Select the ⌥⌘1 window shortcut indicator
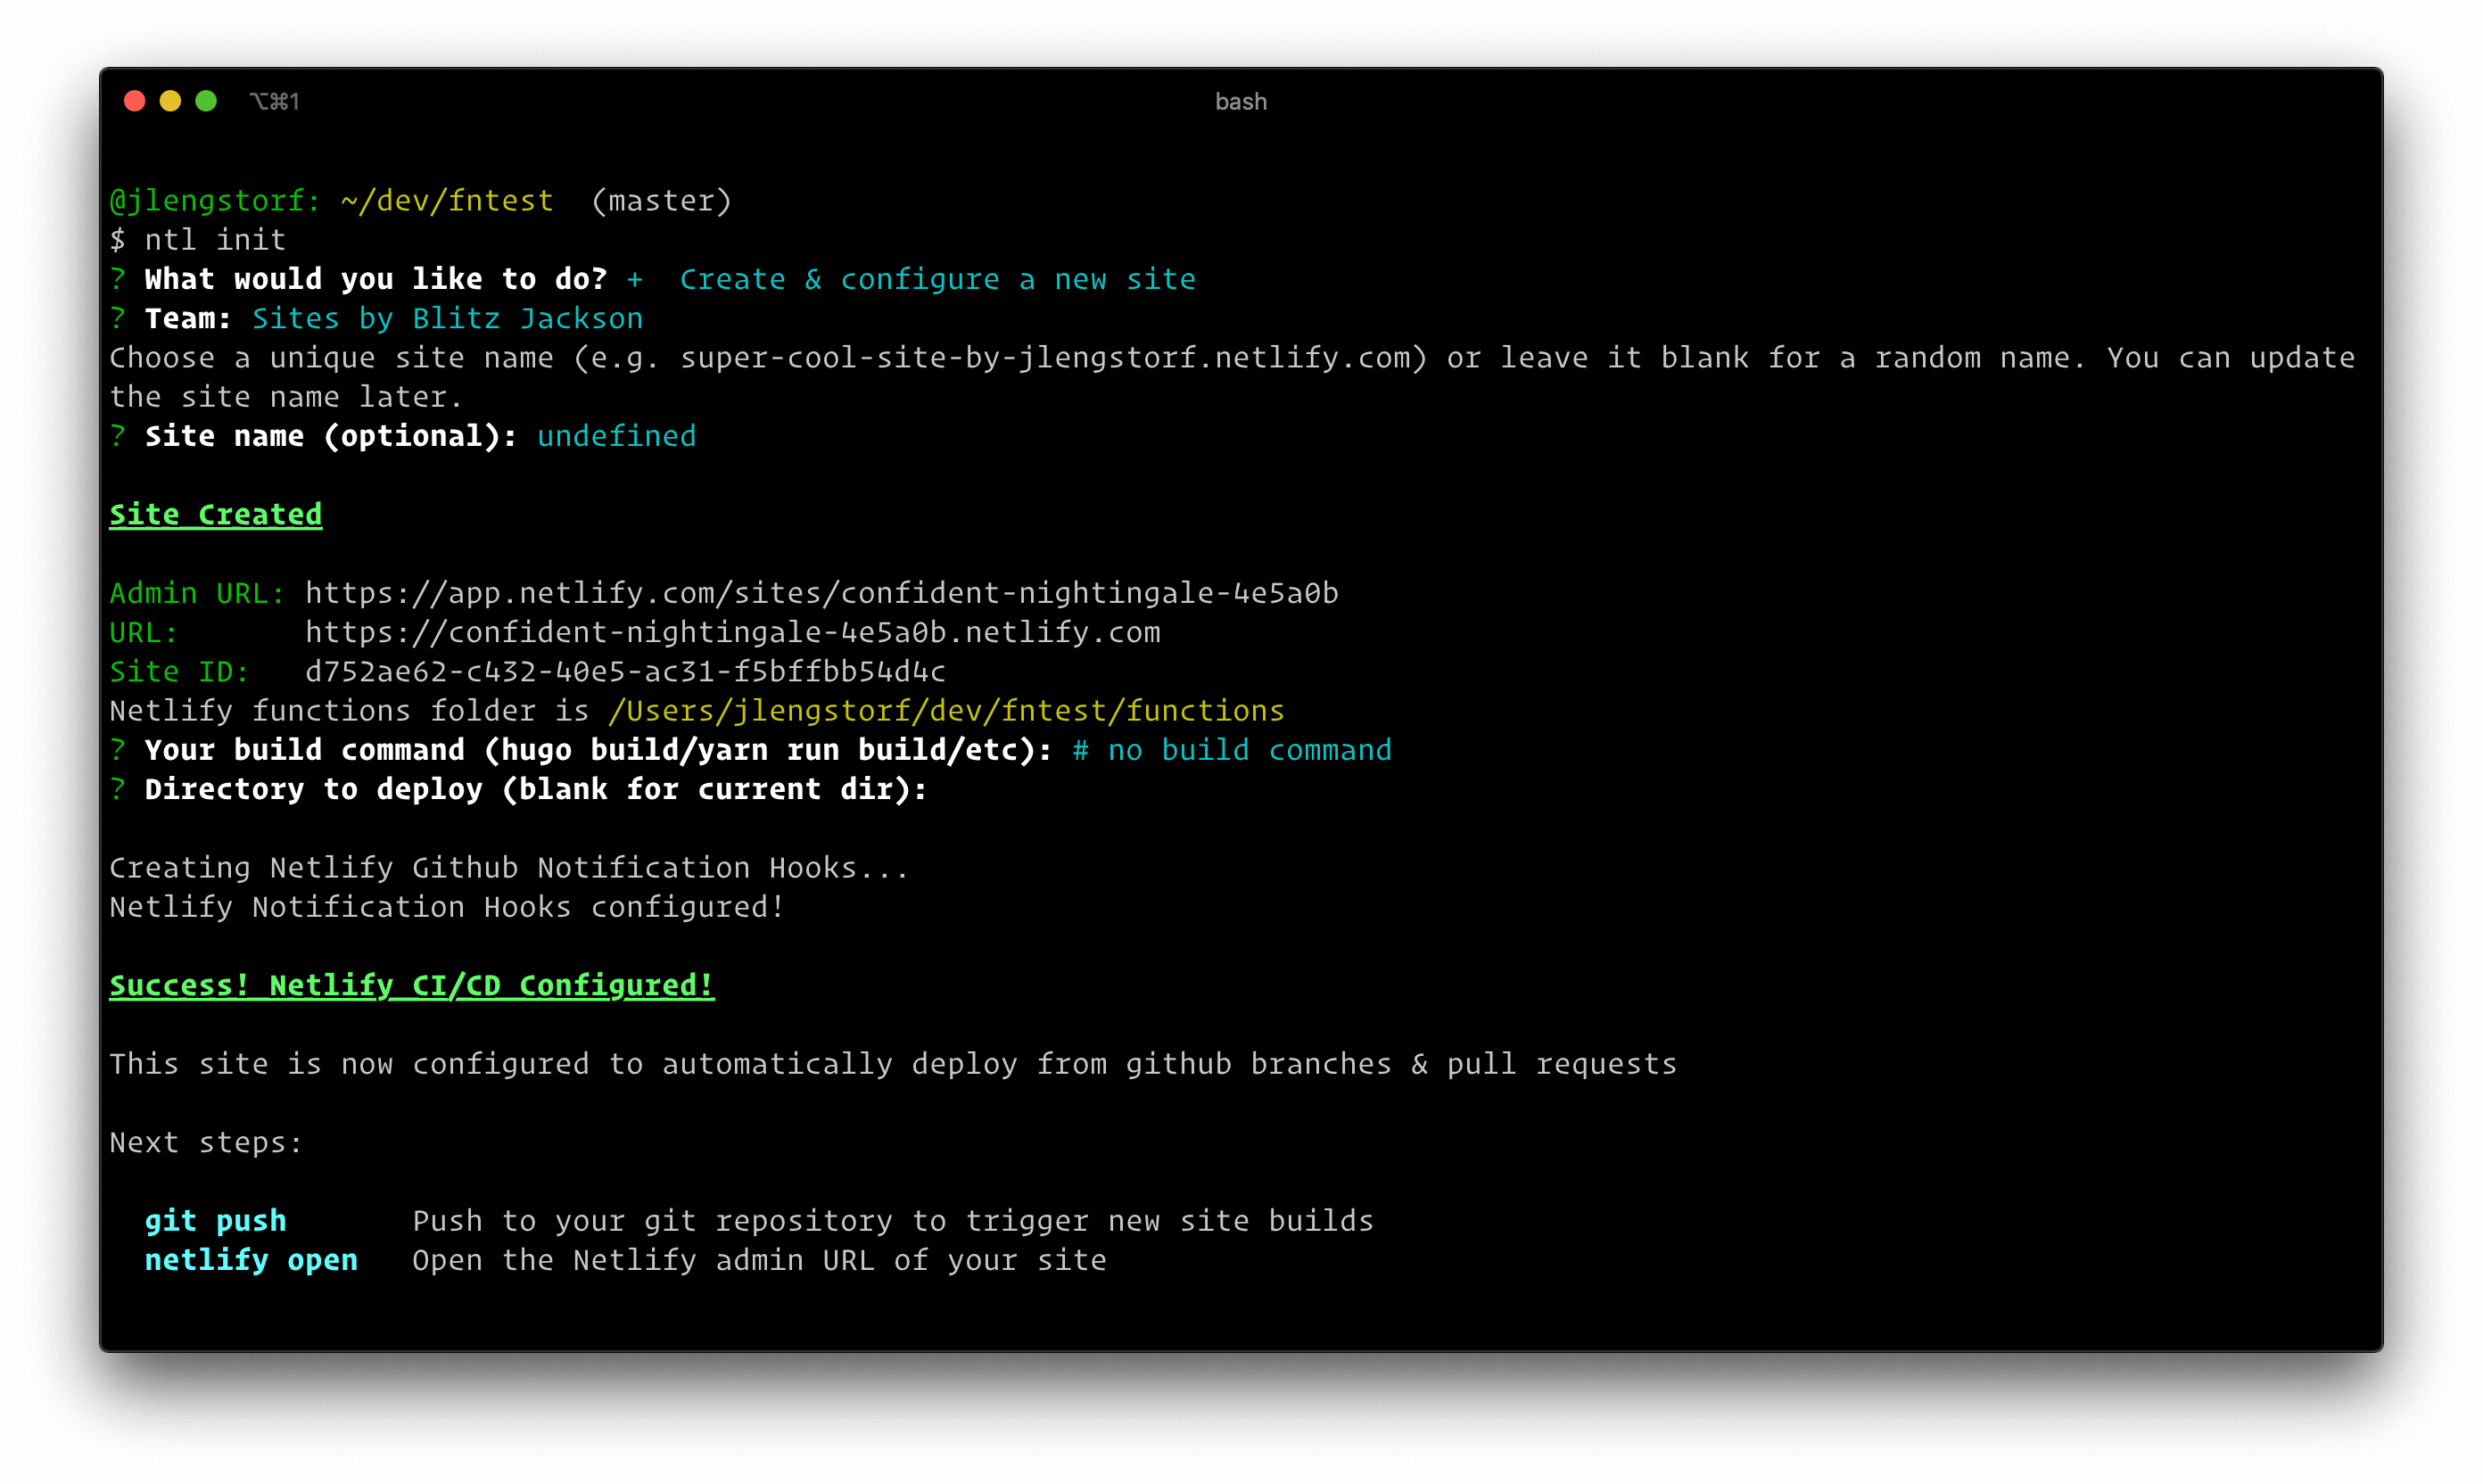Image resolution: width=2483 pixels, height=1484 pixels. click(x=276, y=101)
